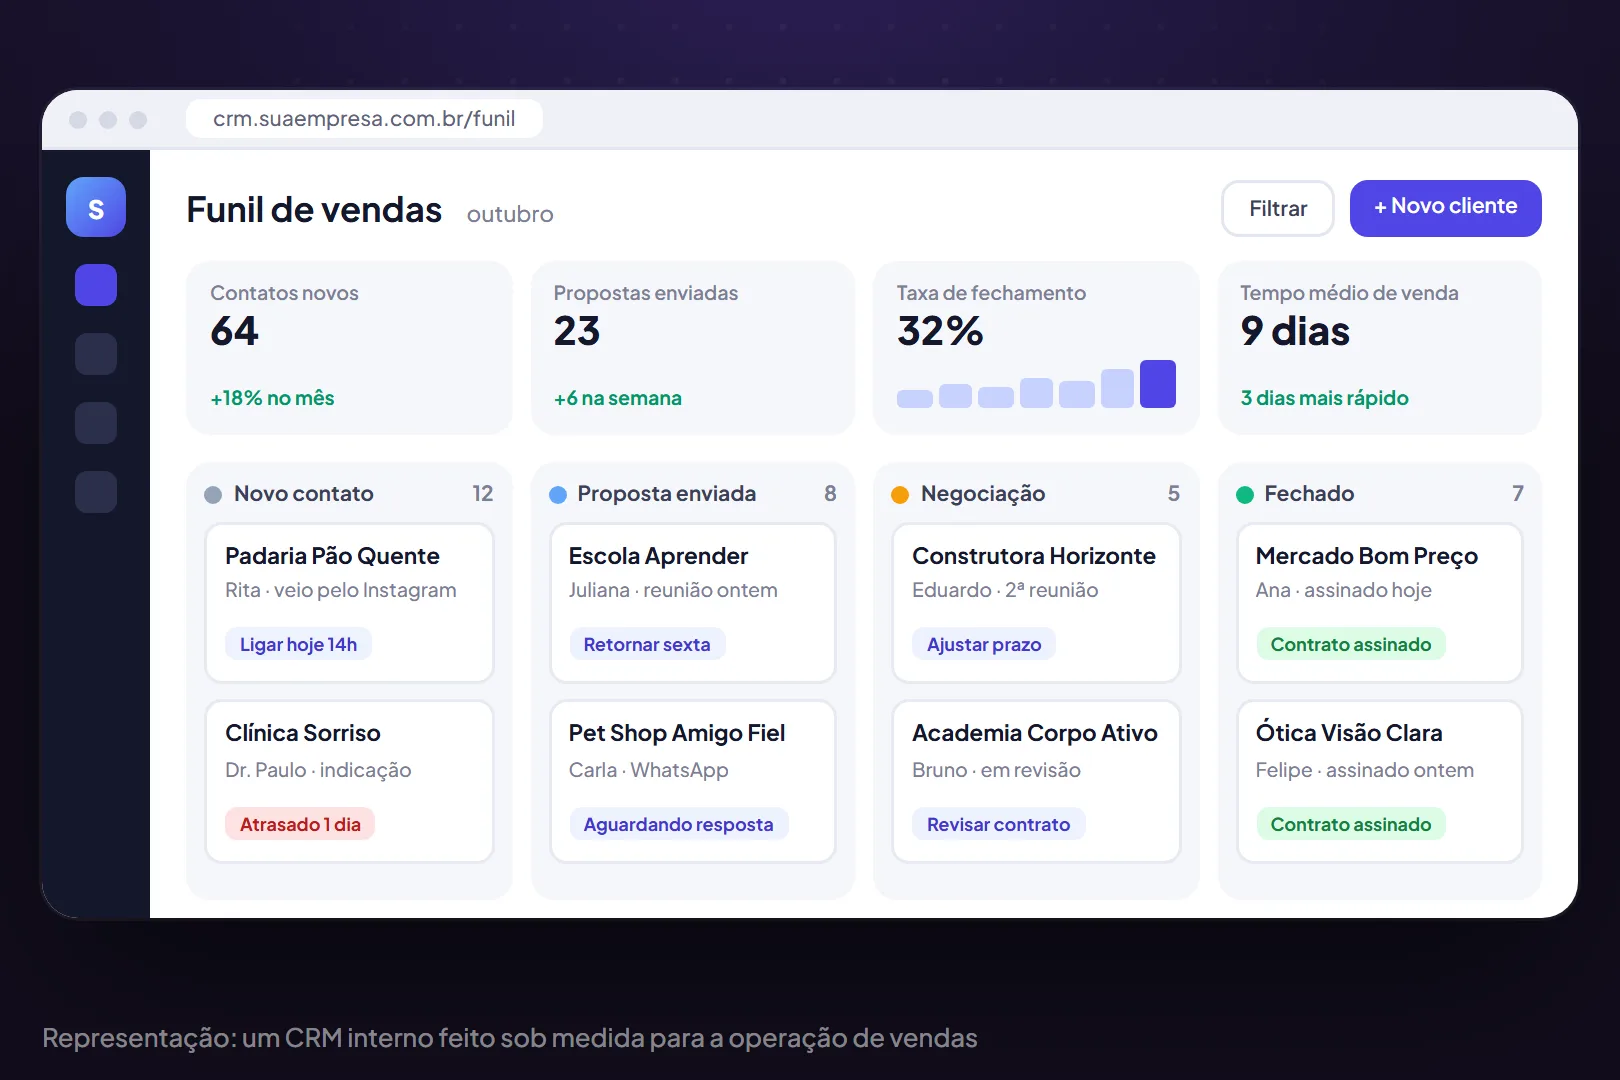Click the outubro month label

point(510,214)
